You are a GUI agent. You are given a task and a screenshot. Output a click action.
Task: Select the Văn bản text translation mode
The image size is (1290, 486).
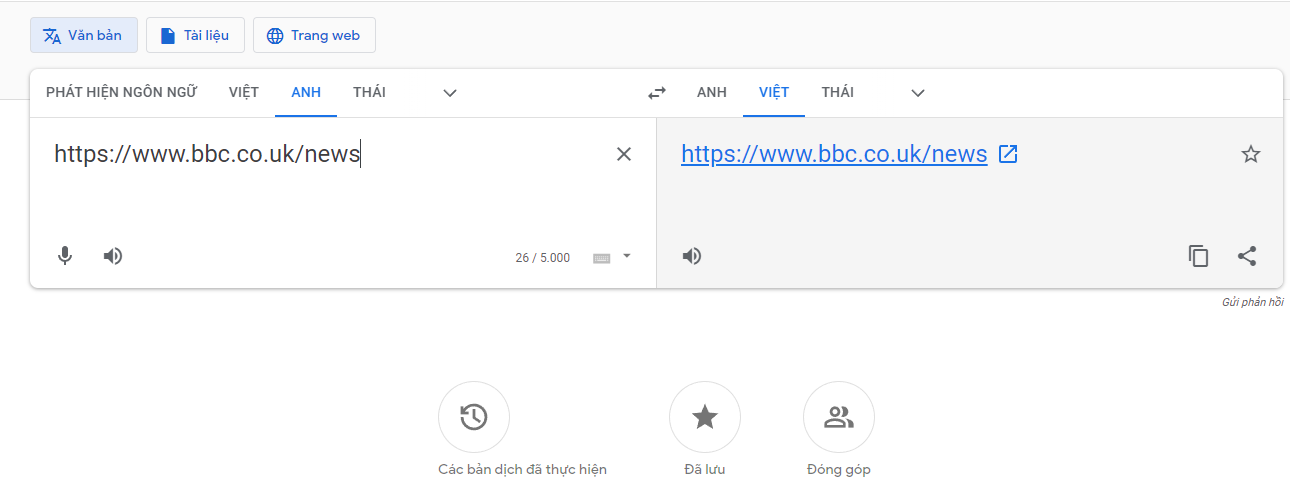point(84,35)
